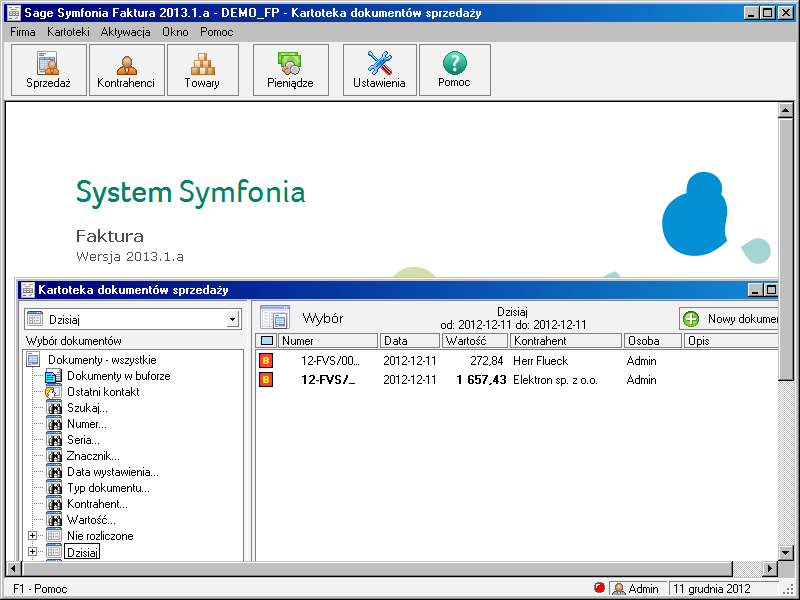Open the Pomoc menu in menu bar
This screenshot has width=800, height=600.
[216, 32]
